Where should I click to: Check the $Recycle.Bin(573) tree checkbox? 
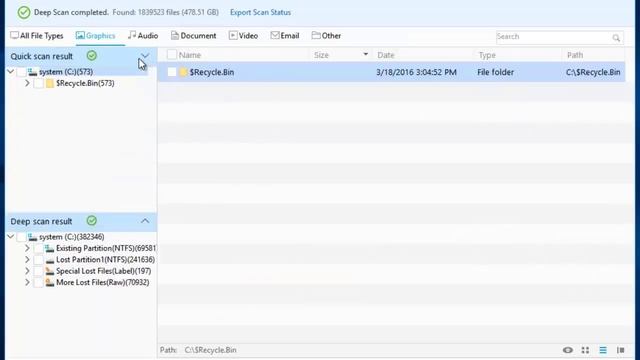click(x=38, y=83)
